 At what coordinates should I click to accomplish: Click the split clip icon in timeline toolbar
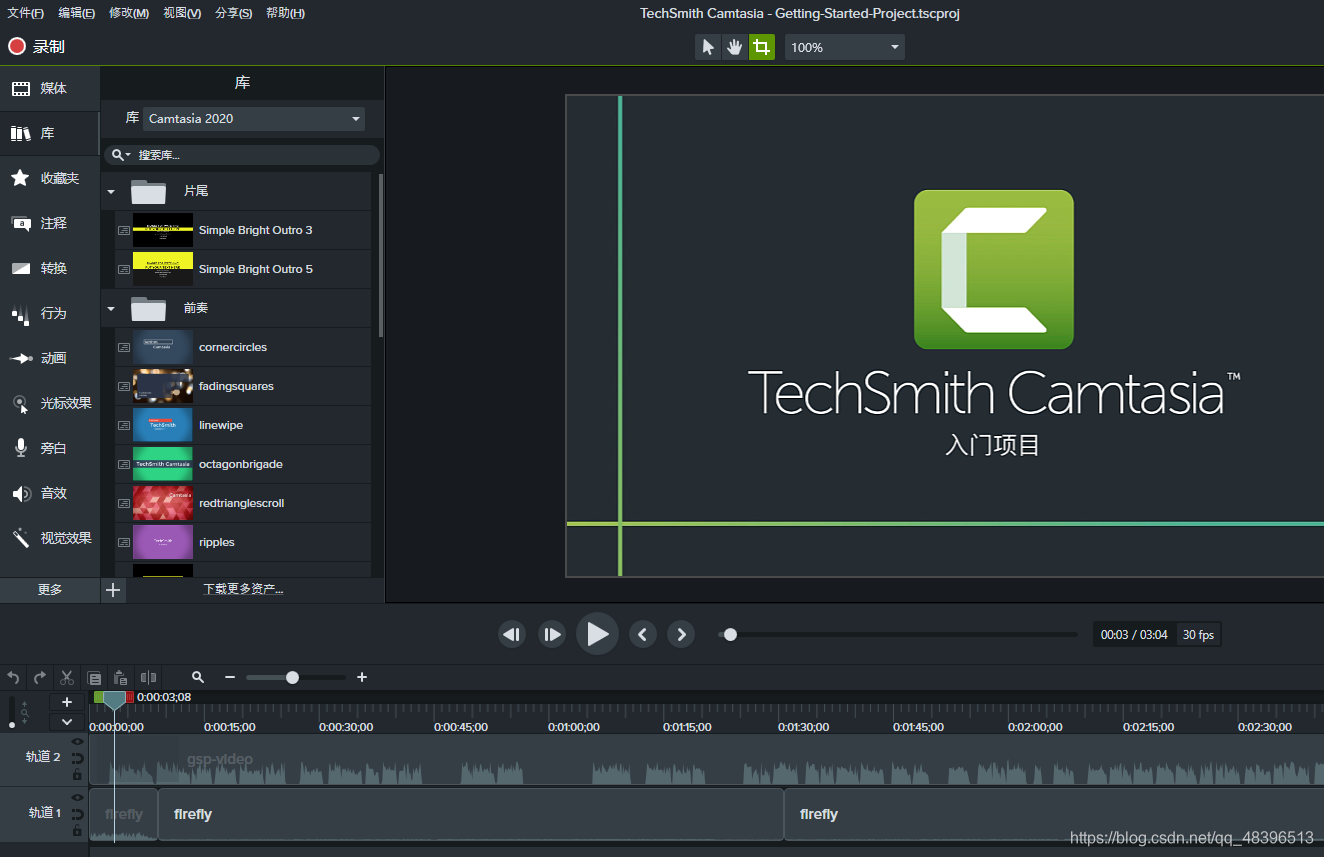click(x=148, y=678)
